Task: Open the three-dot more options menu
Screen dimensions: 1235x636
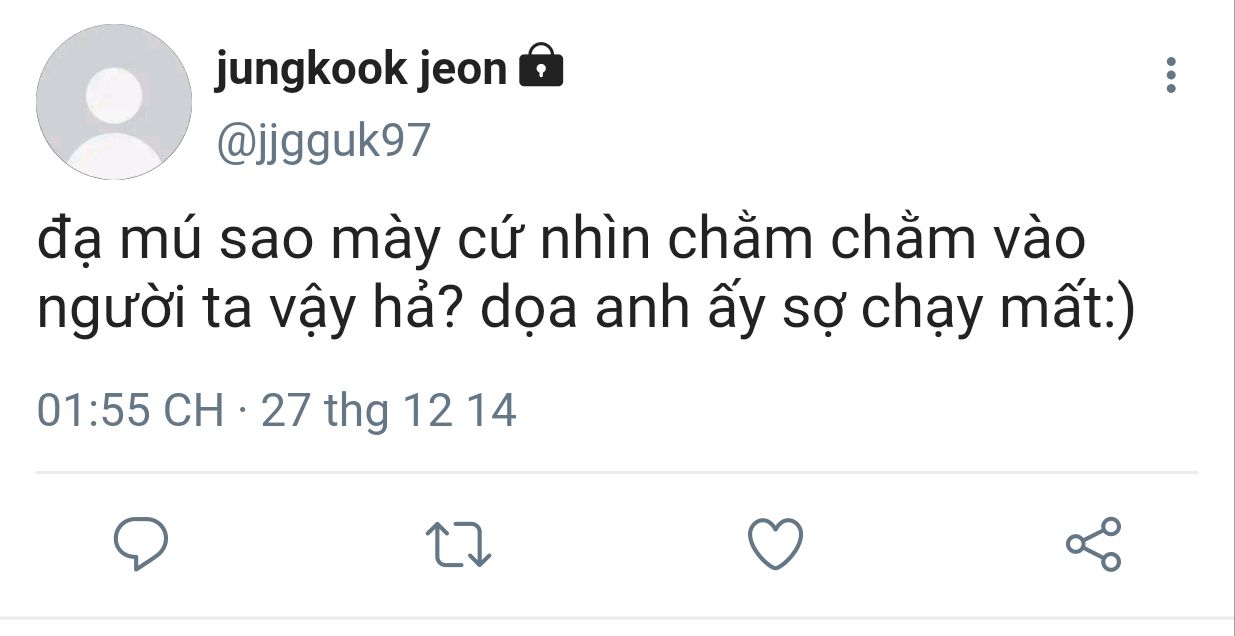Action: click(1171, 76)
